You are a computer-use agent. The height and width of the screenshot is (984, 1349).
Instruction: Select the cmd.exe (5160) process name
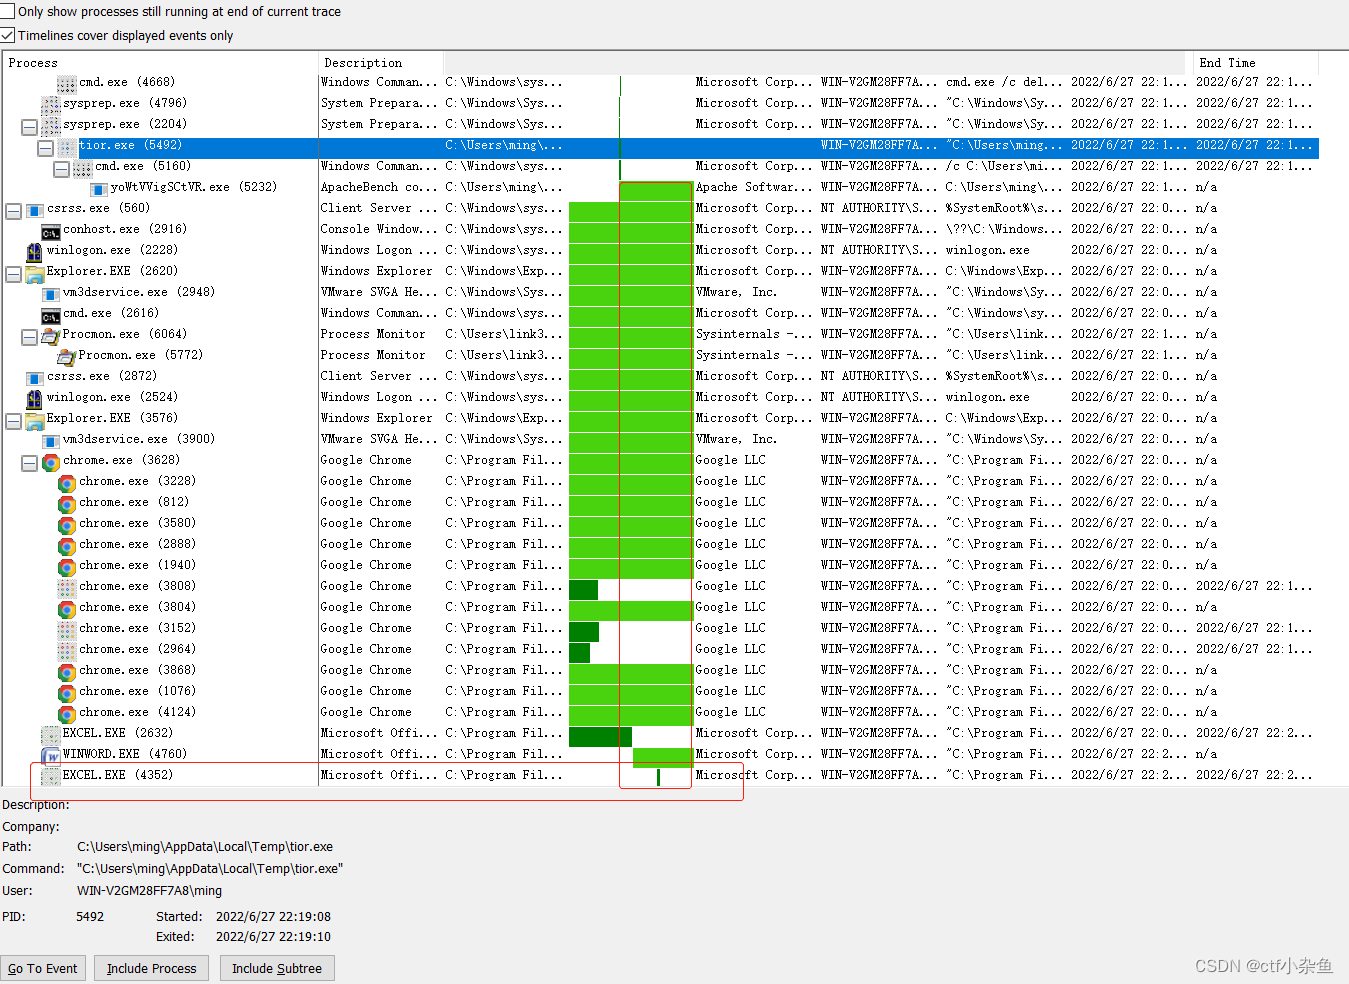point(142,166)
